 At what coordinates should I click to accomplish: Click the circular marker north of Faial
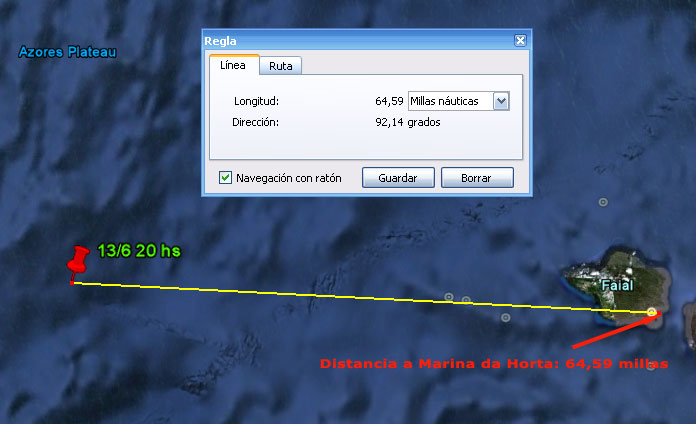(602, 202)
